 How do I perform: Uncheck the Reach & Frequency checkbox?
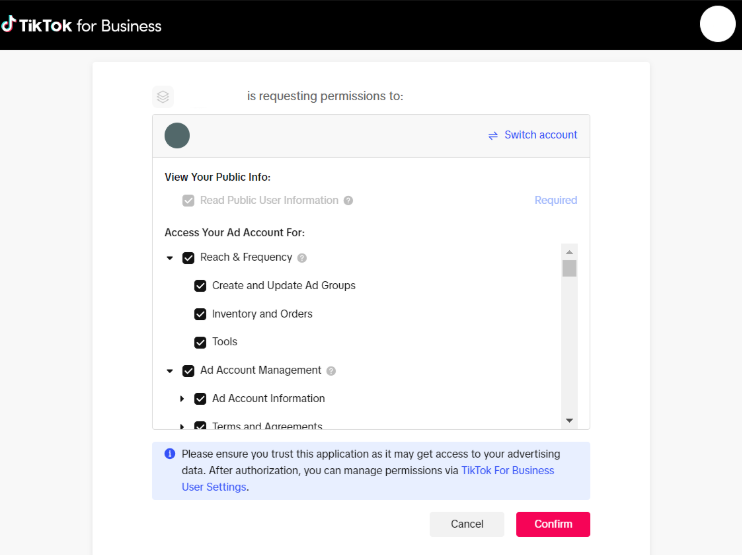188,258
